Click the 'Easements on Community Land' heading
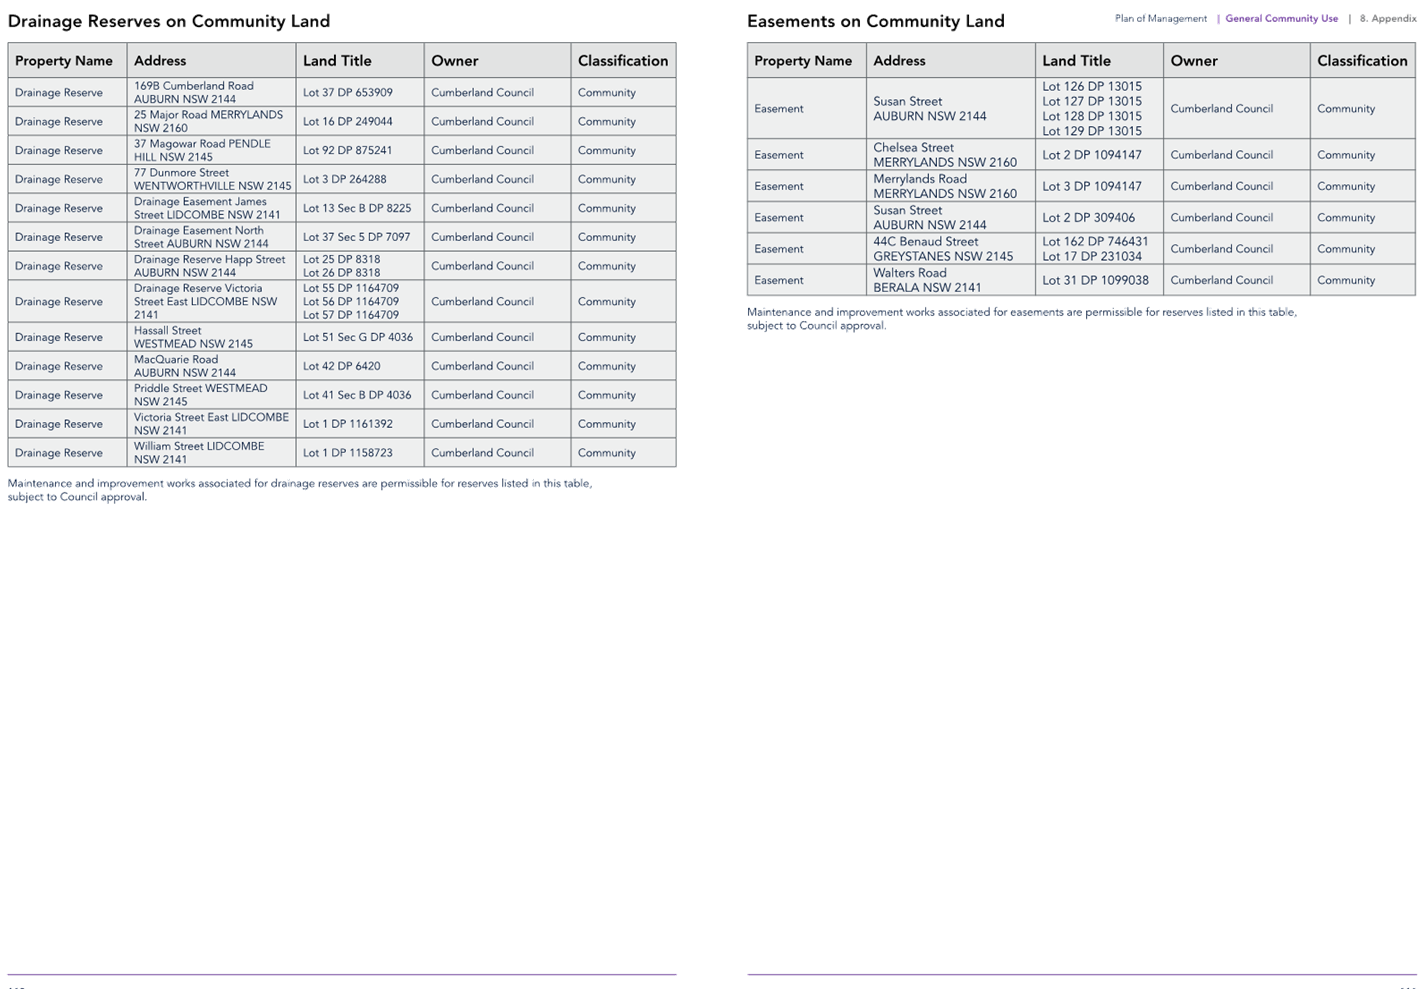This screenshot has height=989, width=1422. tap(875, 21)
